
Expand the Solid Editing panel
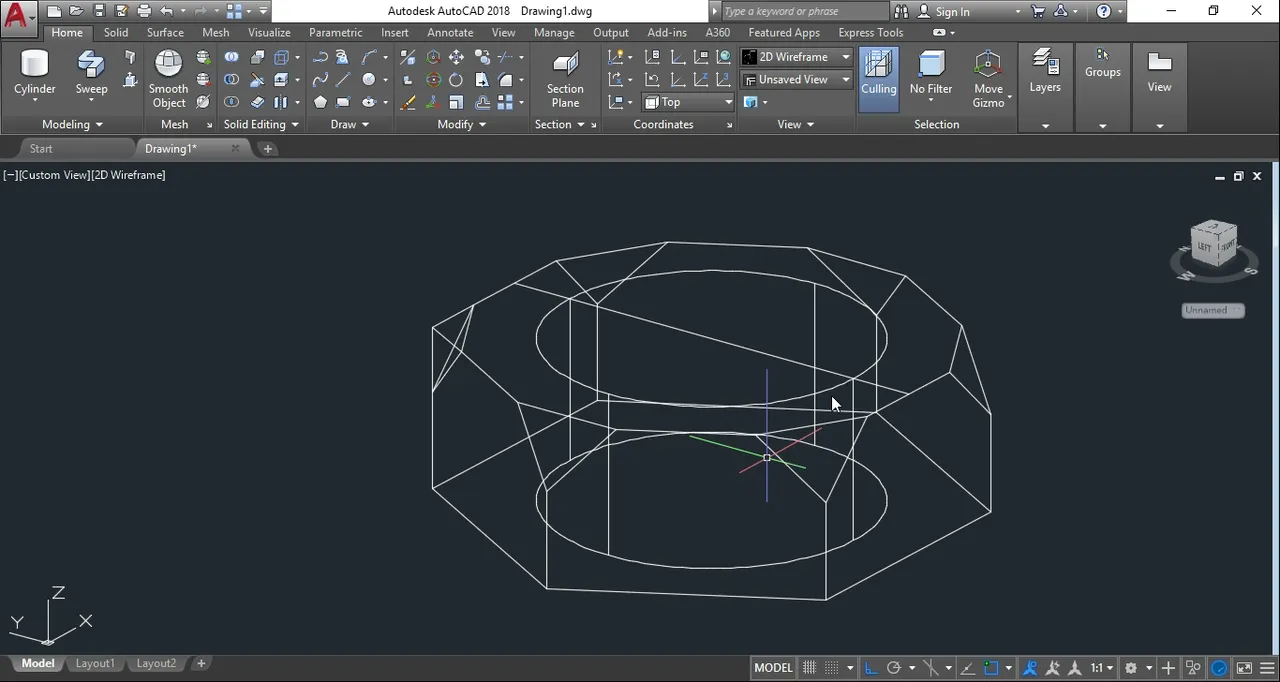261,124
